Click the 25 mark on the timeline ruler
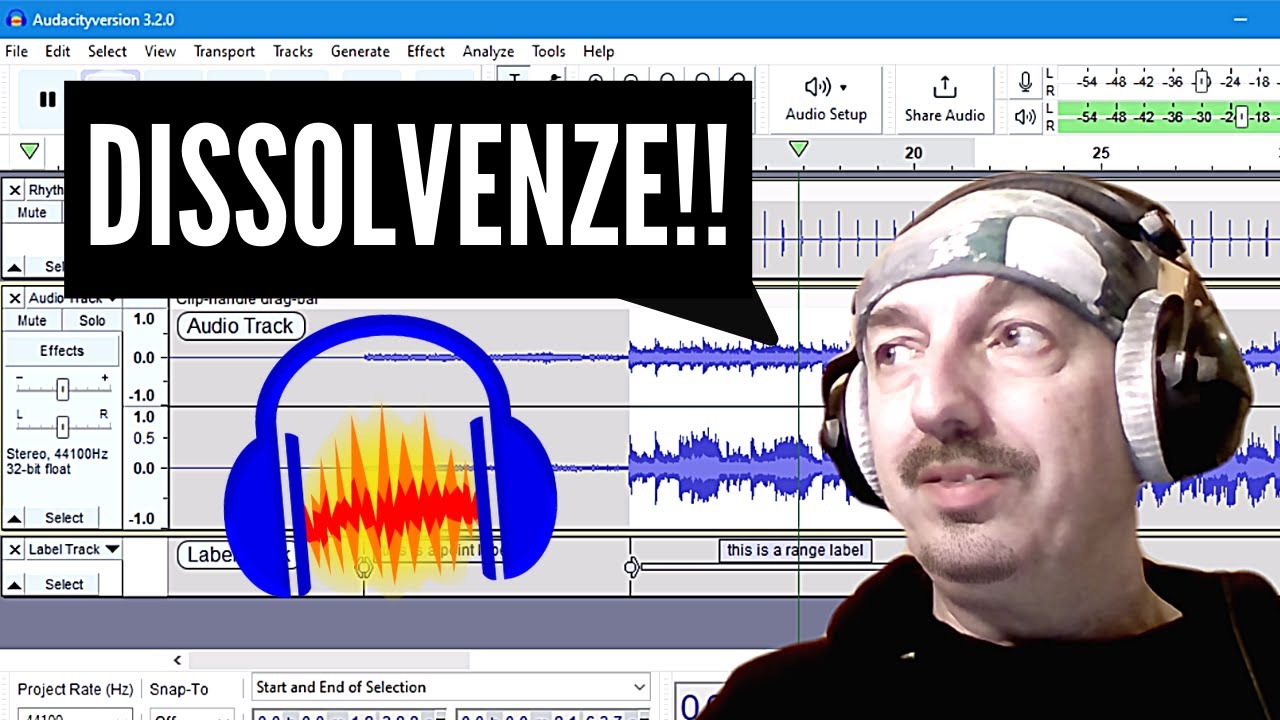This screenshot has width=1280, height=720. 1101,153
